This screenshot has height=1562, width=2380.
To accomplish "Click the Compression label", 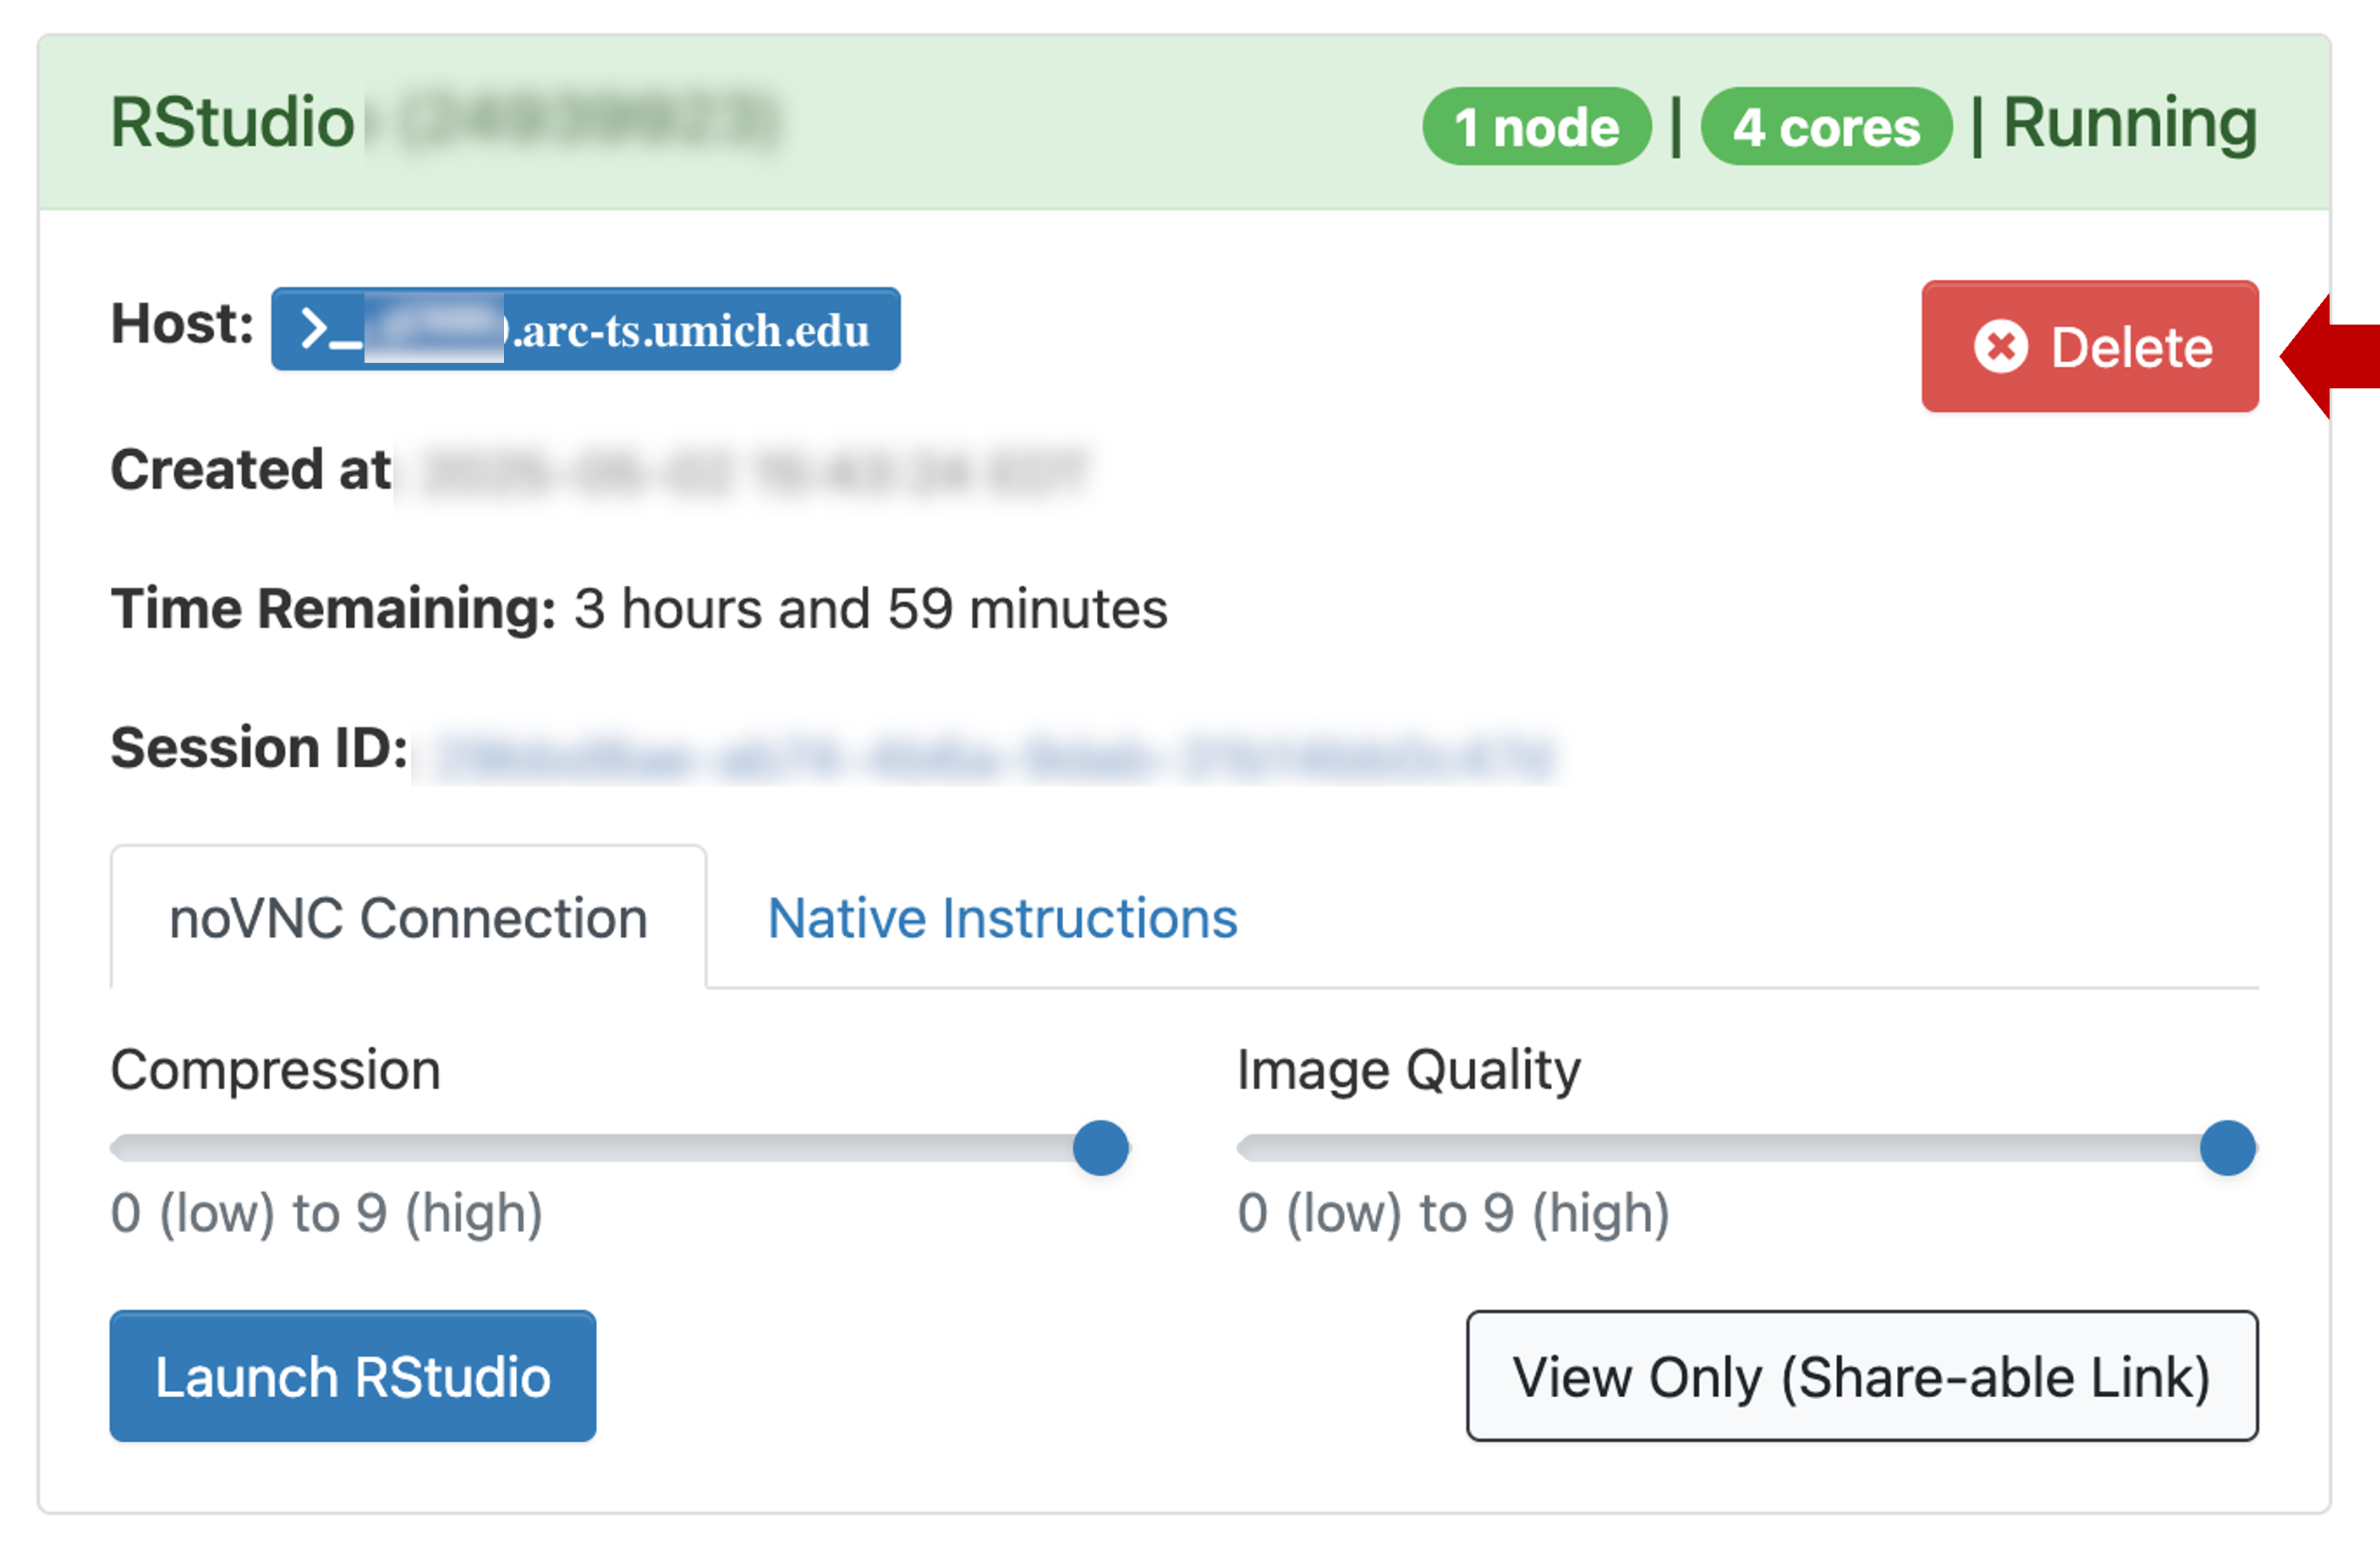I will coord(275,1069).
